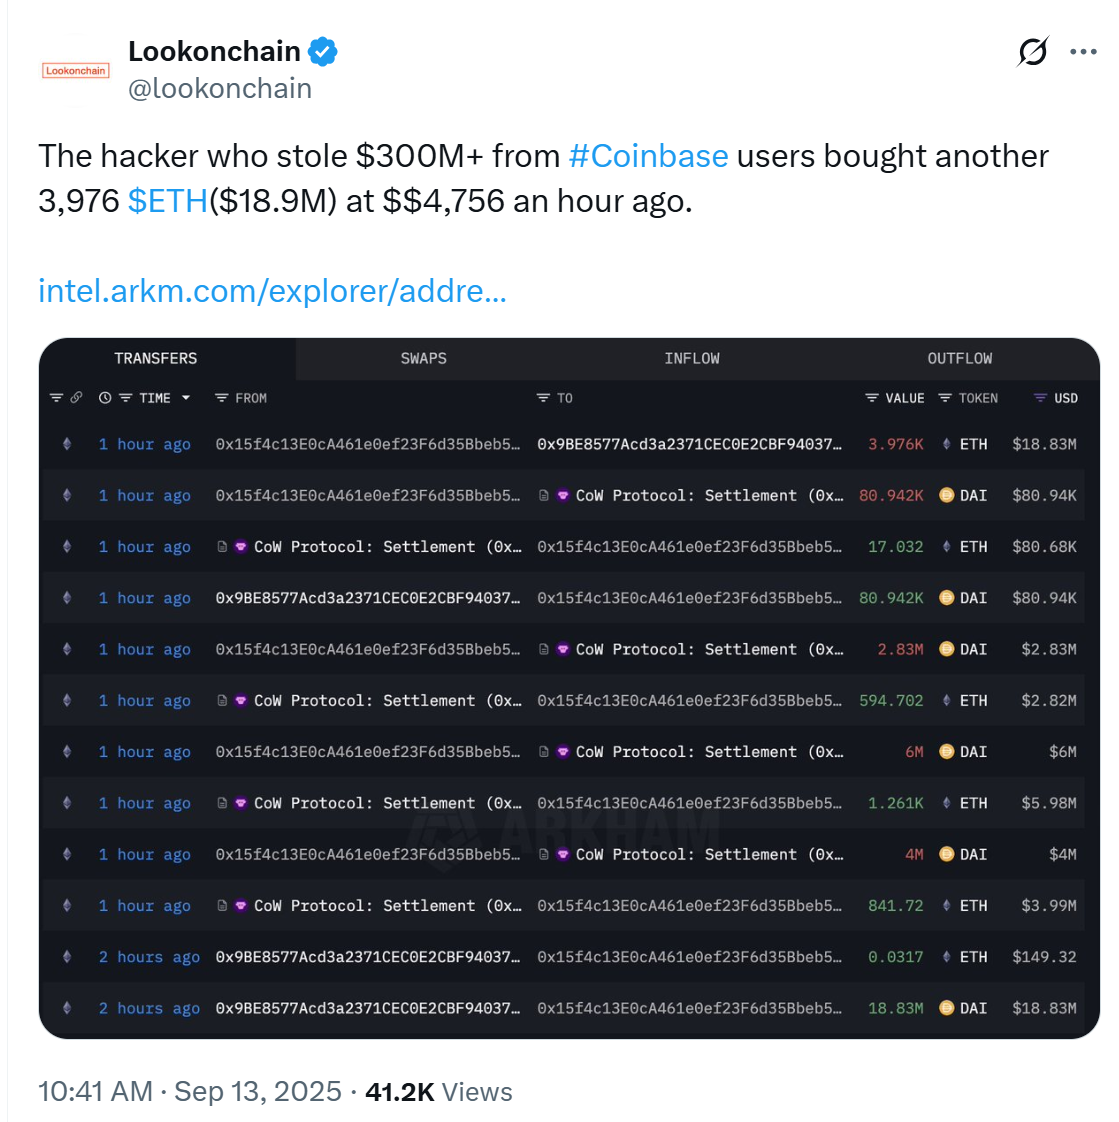Switch to the INFLOW tab
This screenshot has height=1122, width=1119.
pos(692,358)
